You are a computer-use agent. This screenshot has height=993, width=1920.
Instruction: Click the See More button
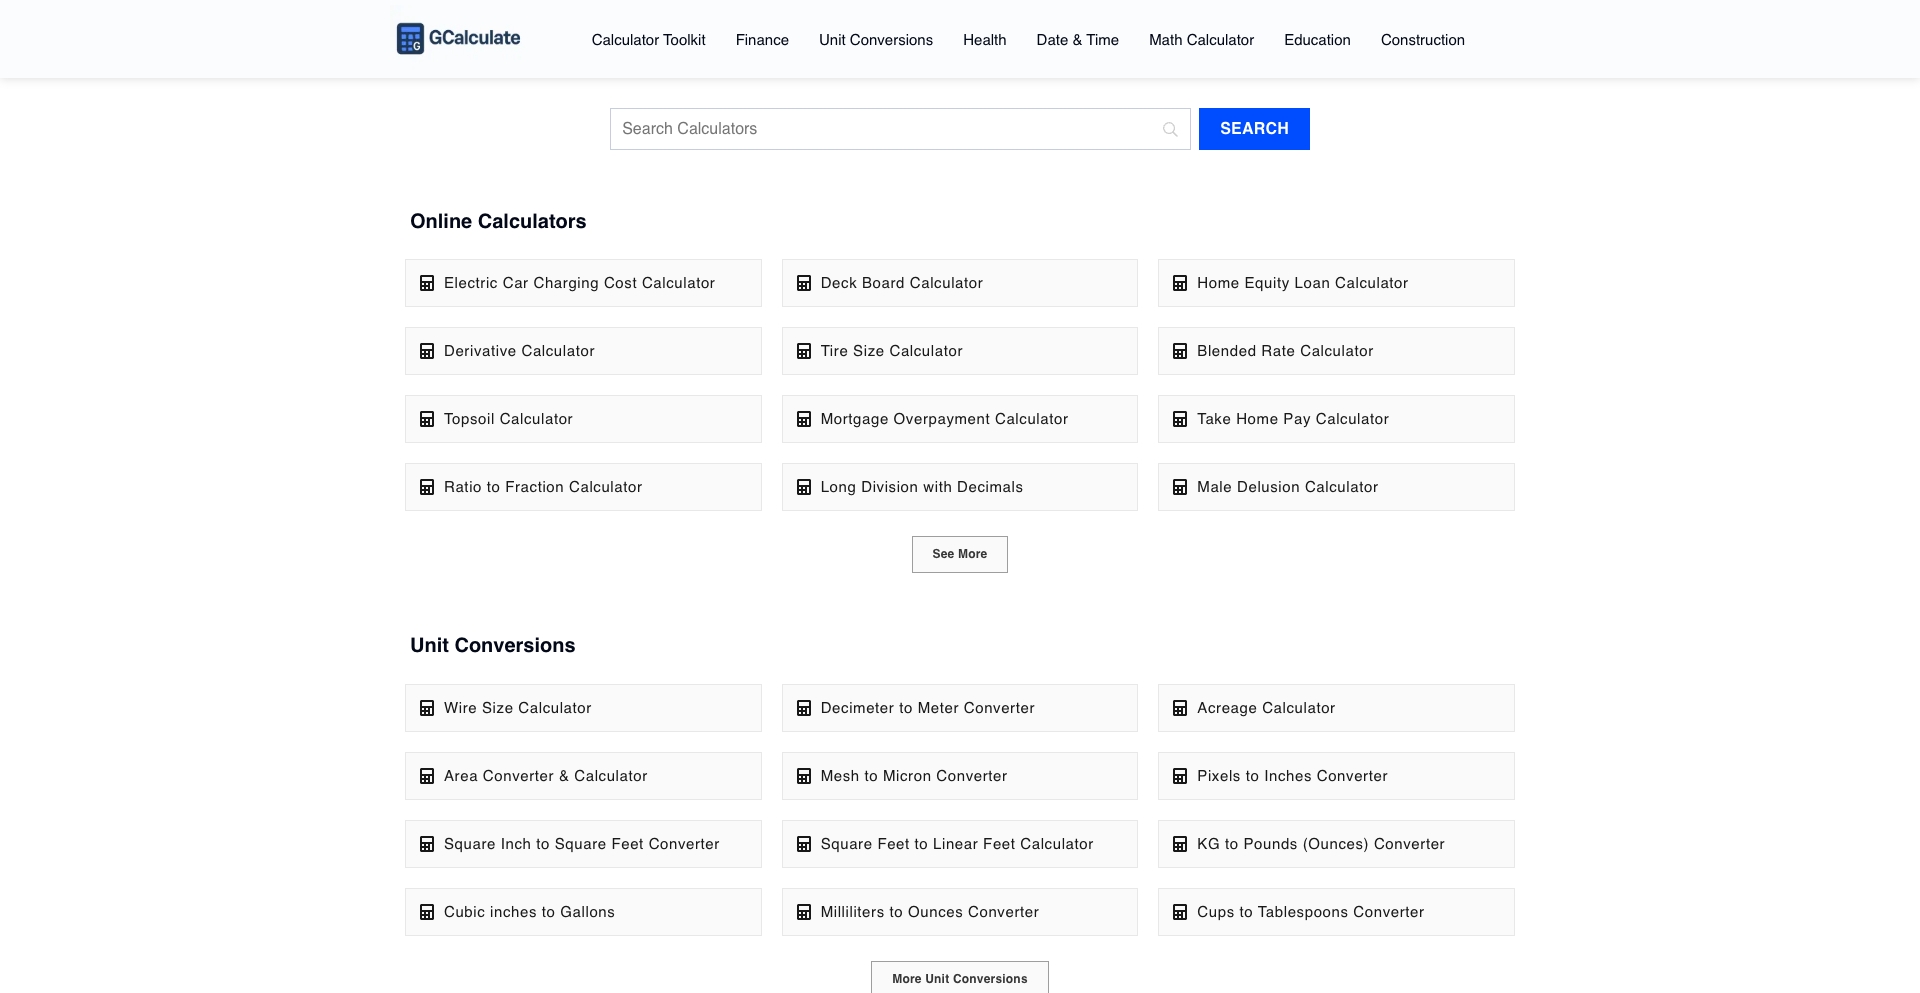[x=959, y=554]
